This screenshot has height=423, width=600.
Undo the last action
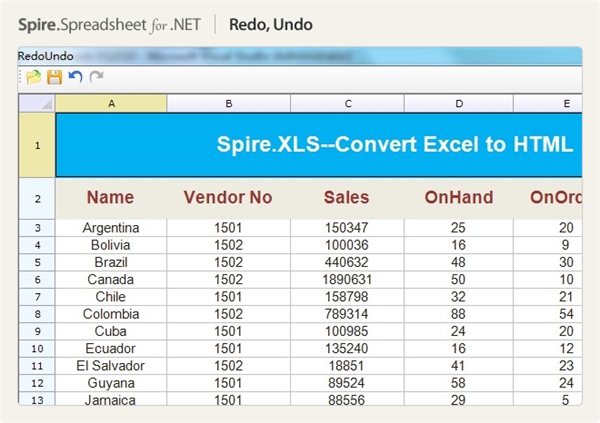(x=75, y=77)
